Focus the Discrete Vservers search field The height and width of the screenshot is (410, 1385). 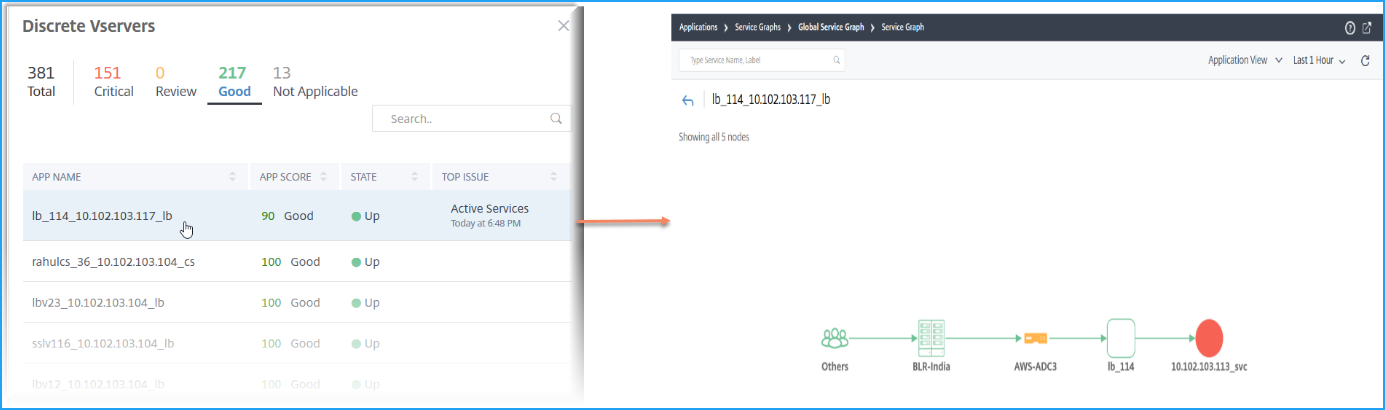click(471, 118)
